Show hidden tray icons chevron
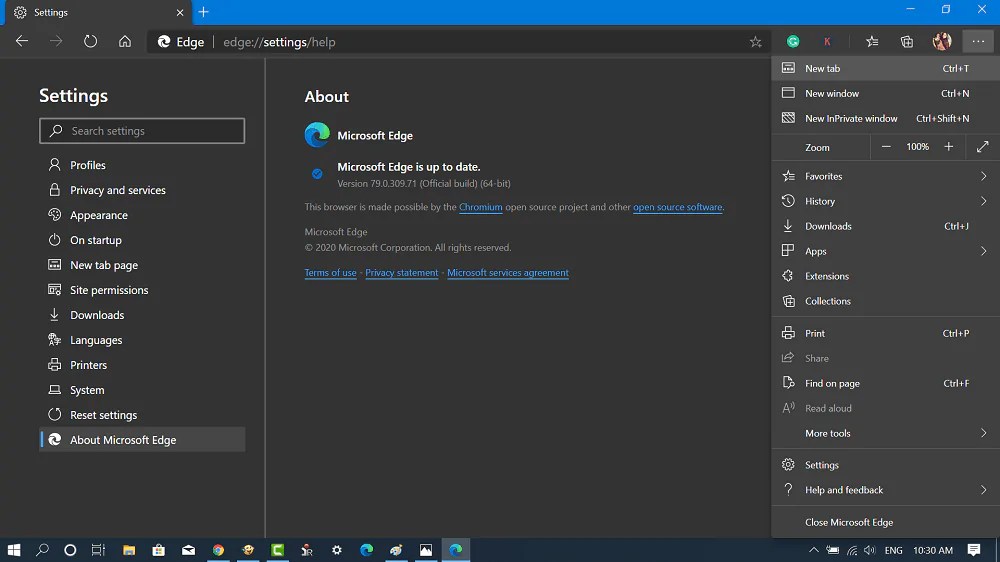The image size is (1000, 562). pyautogui.click(x=814, y=550)
